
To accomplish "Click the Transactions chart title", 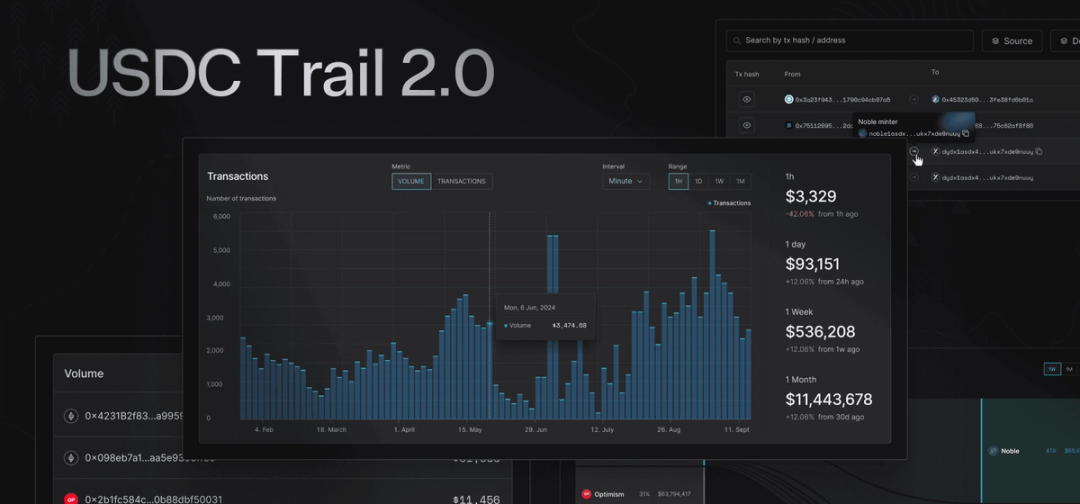I will [x=238, y=176].
